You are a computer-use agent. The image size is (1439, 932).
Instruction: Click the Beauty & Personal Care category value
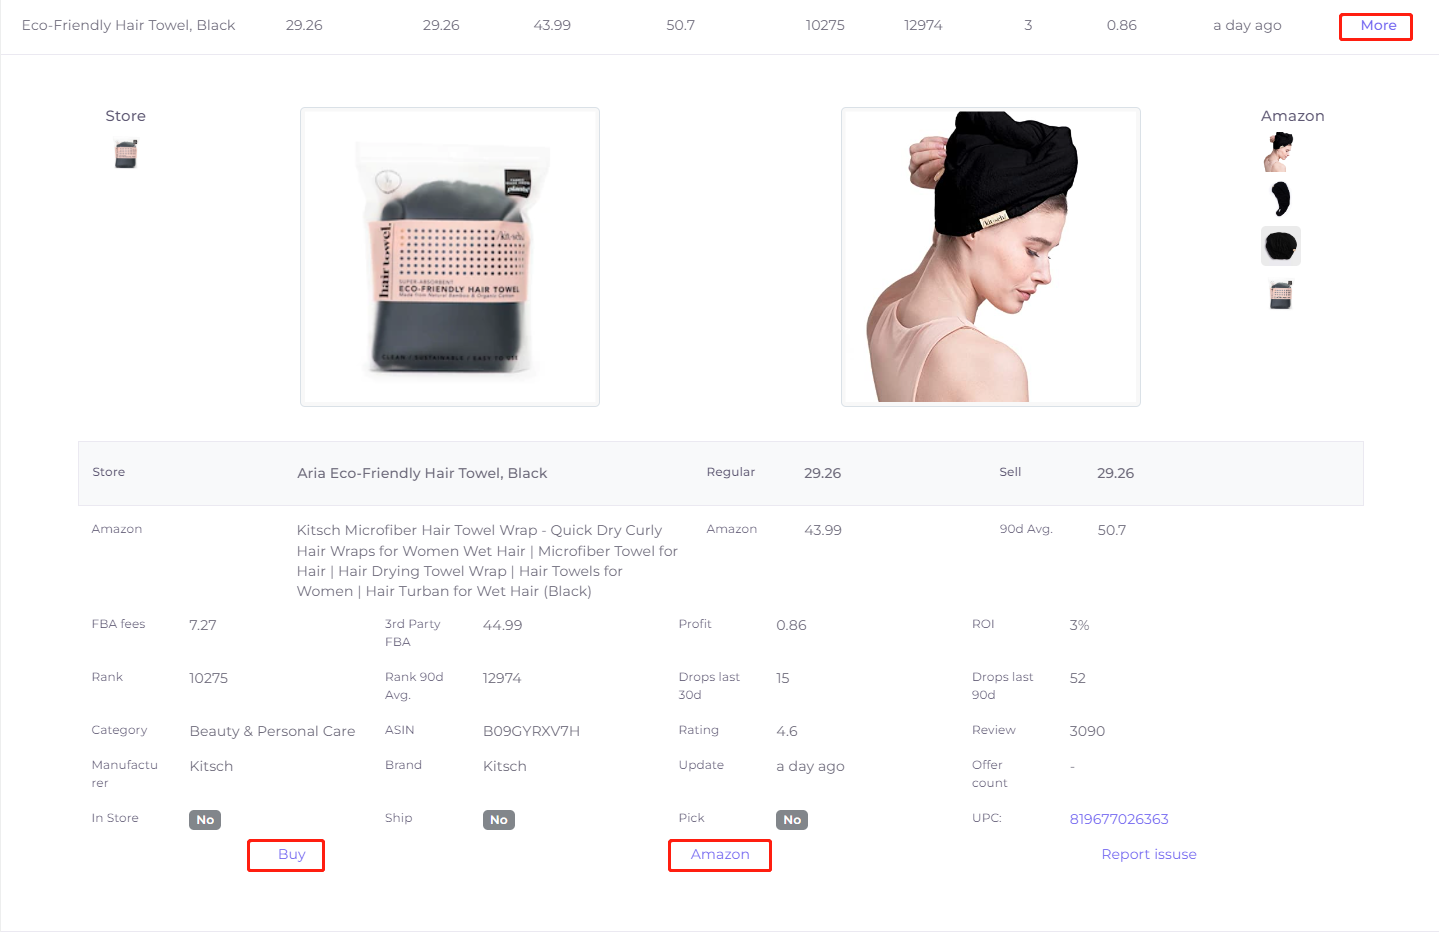272,731
